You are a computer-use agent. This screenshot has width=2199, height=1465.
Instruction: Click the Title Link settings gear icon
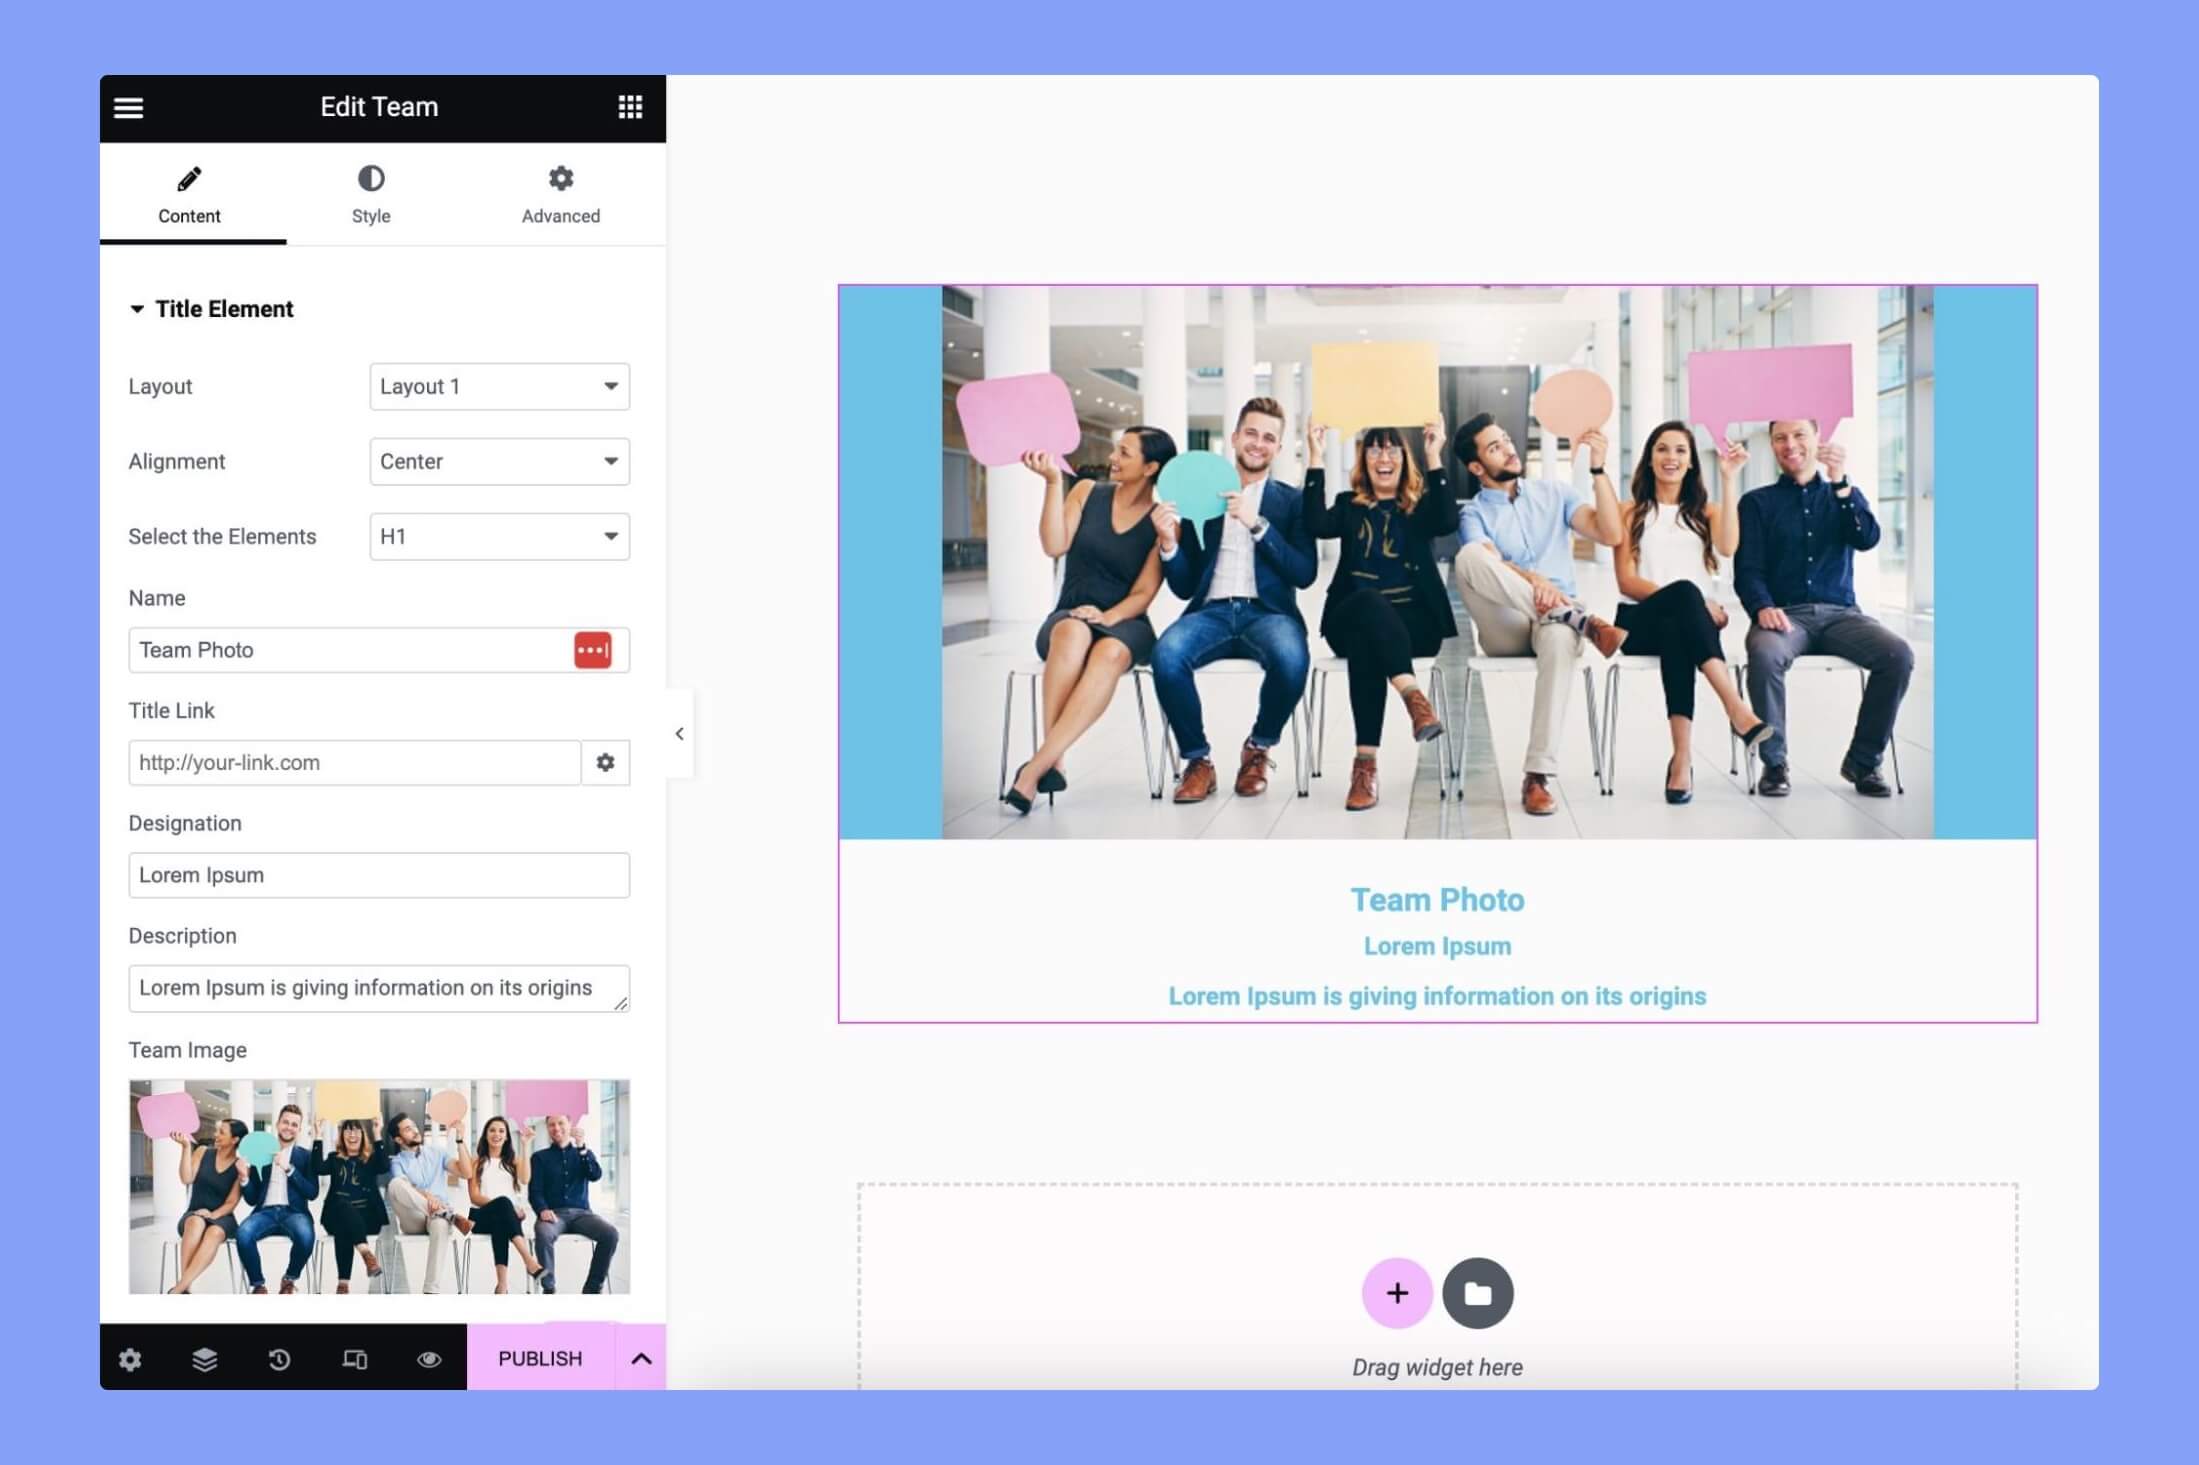point(605,762)
